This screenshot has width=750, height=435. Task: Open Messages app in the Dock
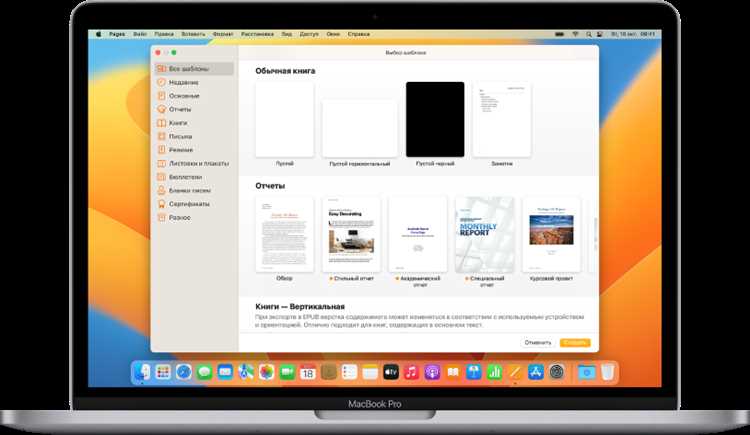(205, 372)
